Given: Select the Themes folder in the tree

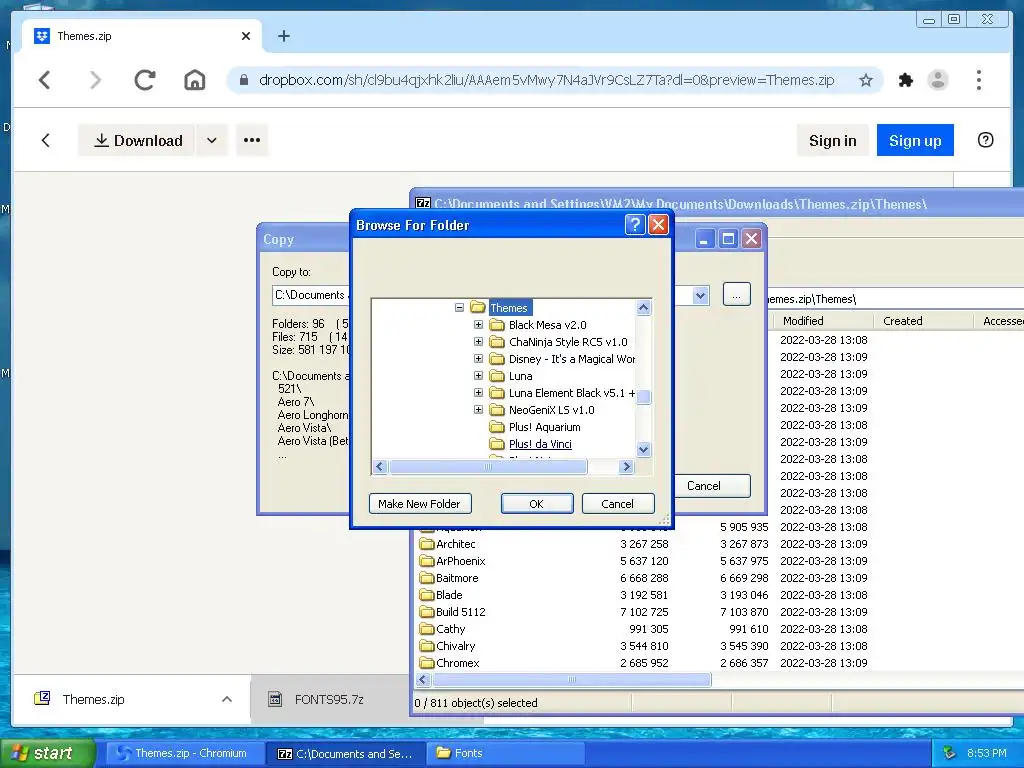Looking at the screenshot, I should point(509,308).
